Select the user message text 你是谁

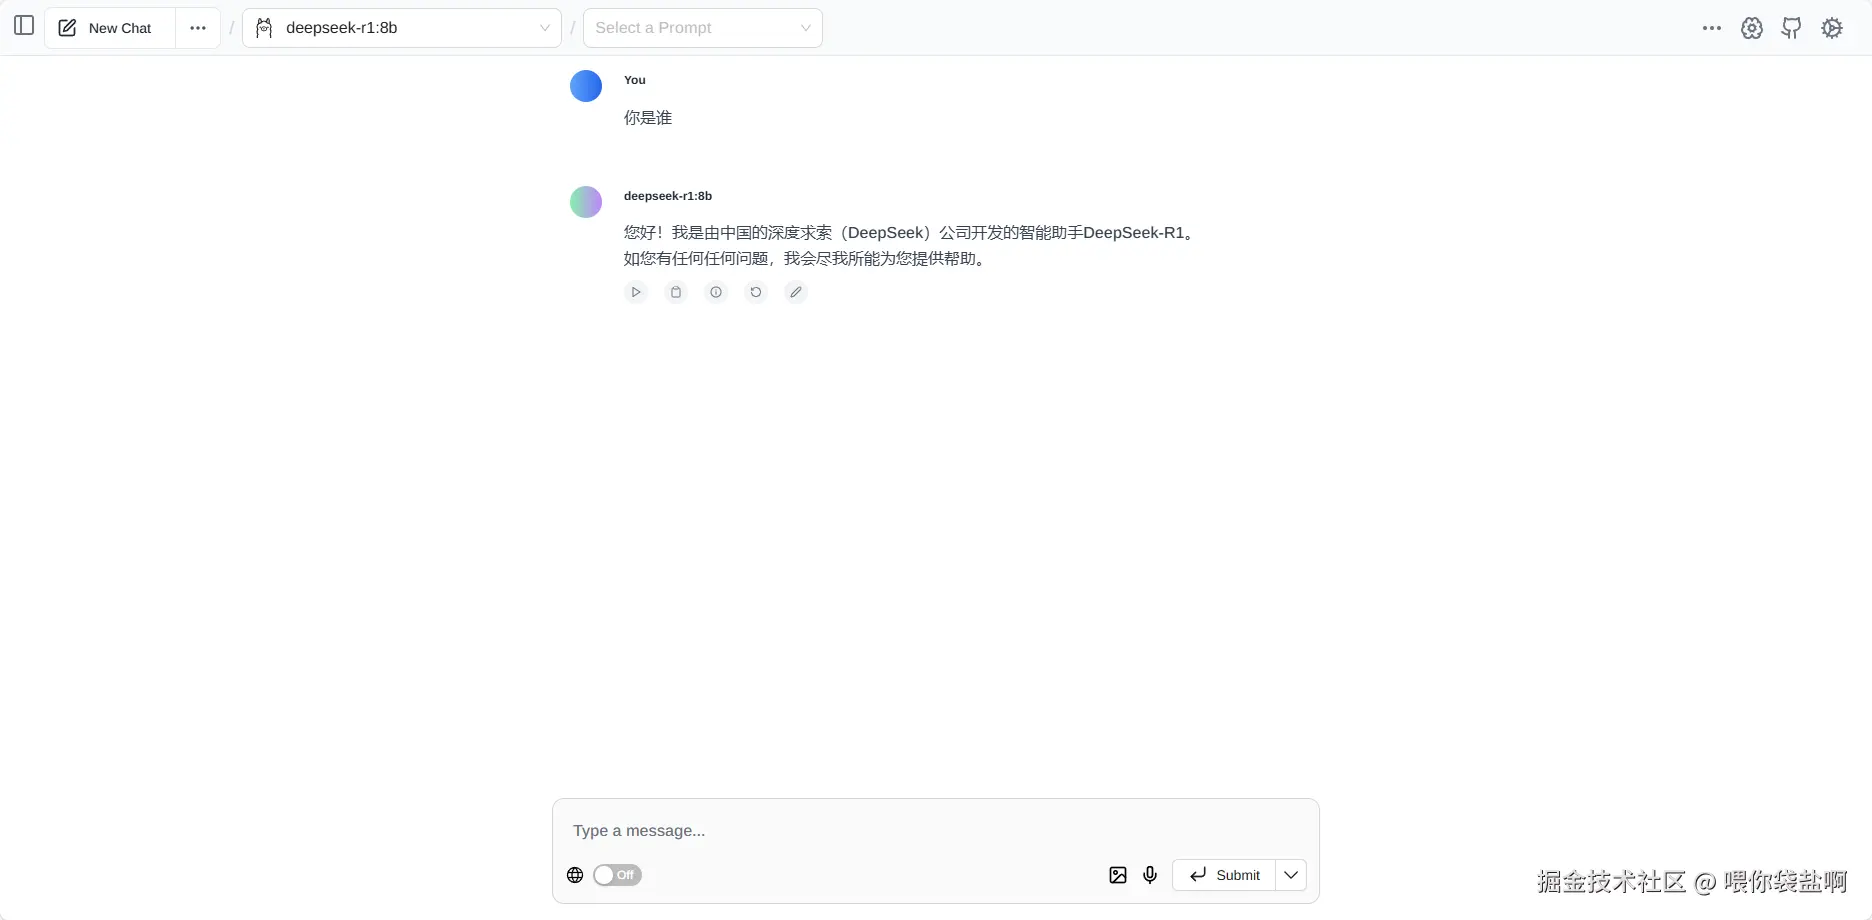click(648, 118)
